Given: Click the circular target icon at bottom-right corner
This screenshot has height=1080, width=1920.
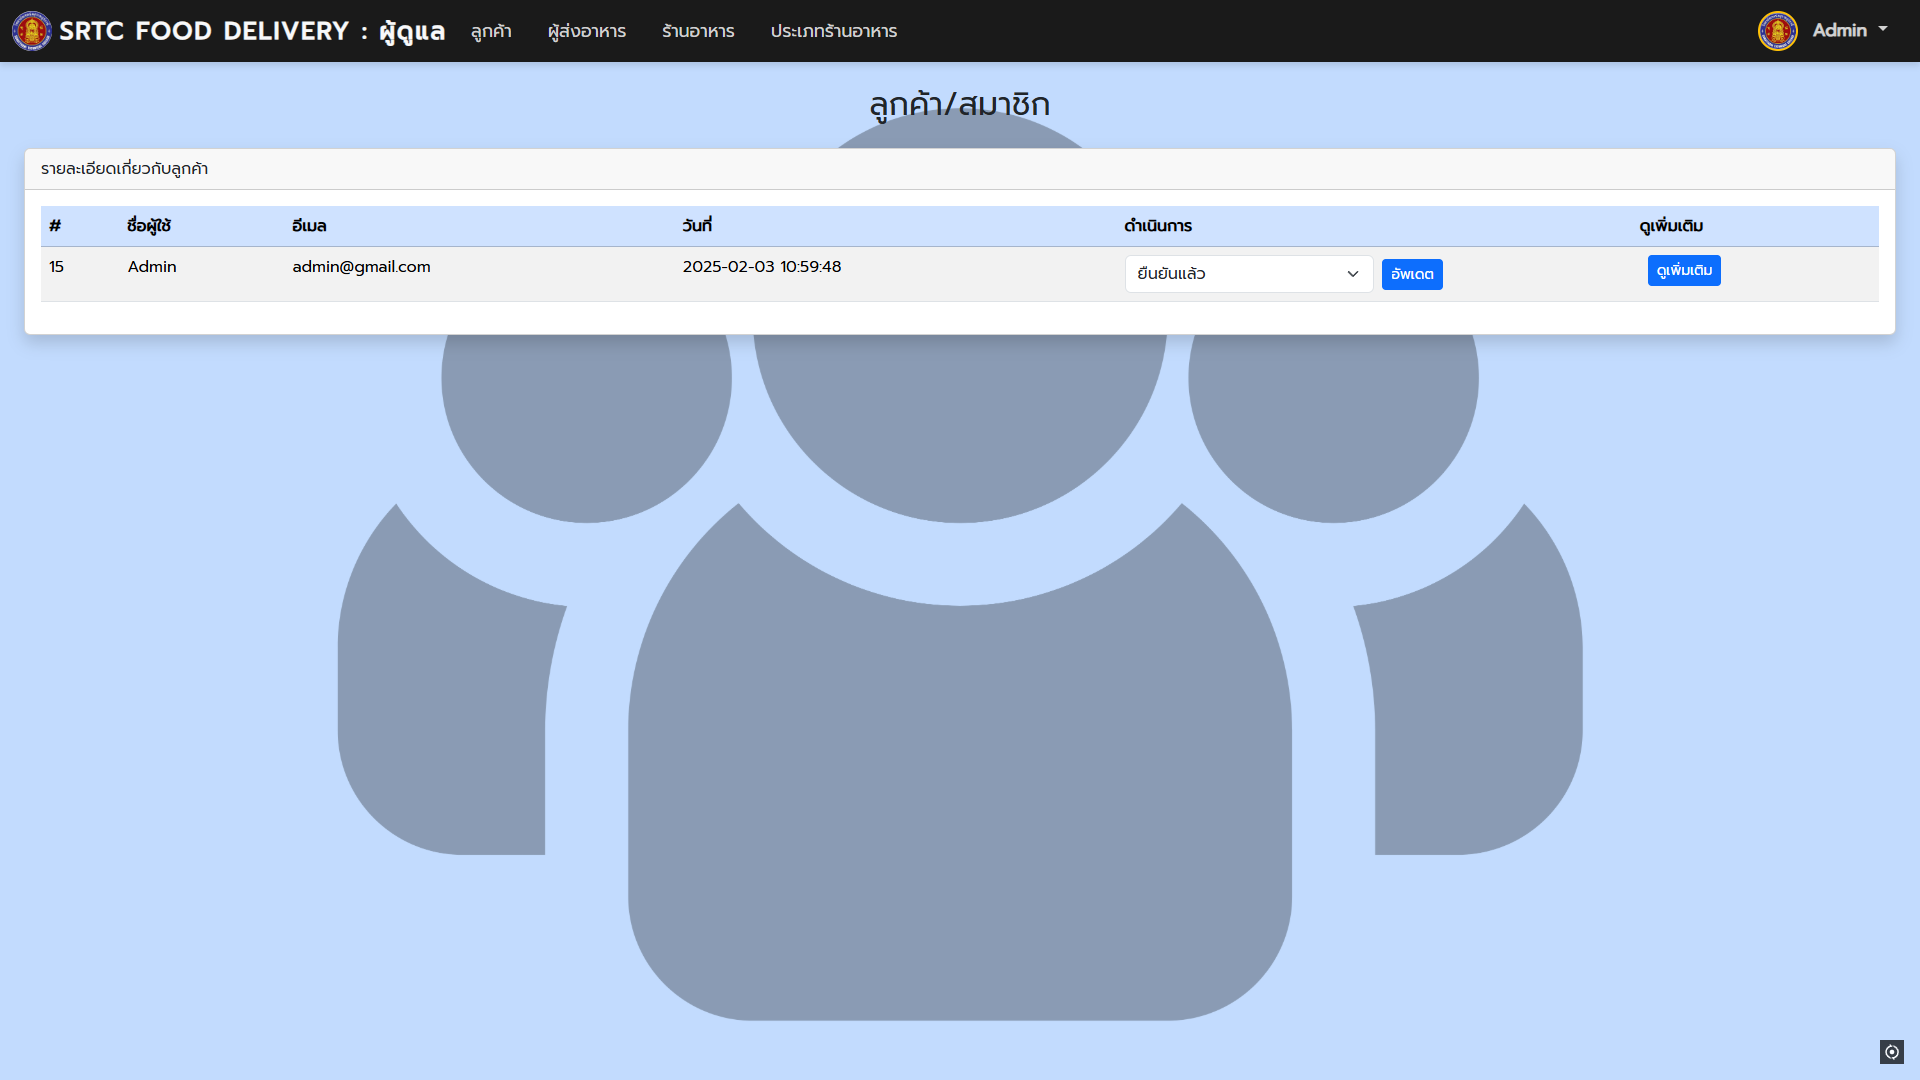Looking at the screenshot, I should coord(1891,1051).
